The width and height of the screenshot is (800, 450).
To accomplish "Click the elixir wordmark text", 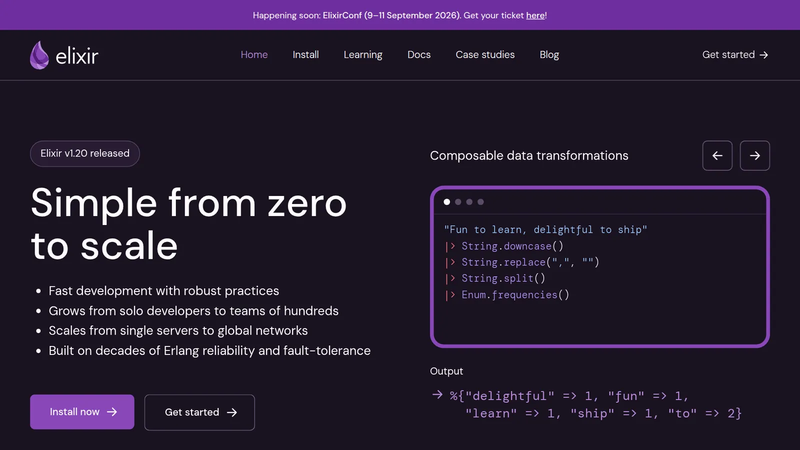I will click(77, 56).
